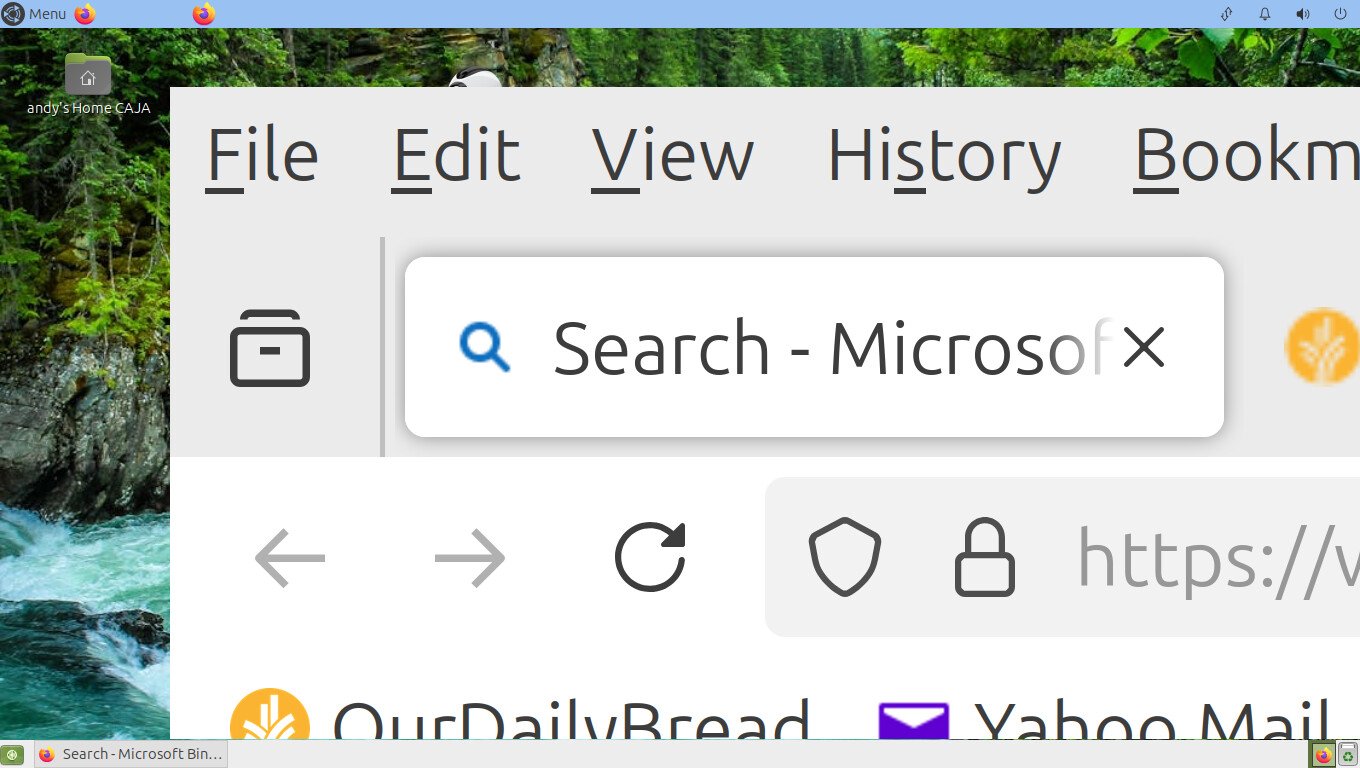Click the volume icon in system tray
The height and width of the screenshot is (768, 1360).
pyautogui.click(x=1303, y=14)
